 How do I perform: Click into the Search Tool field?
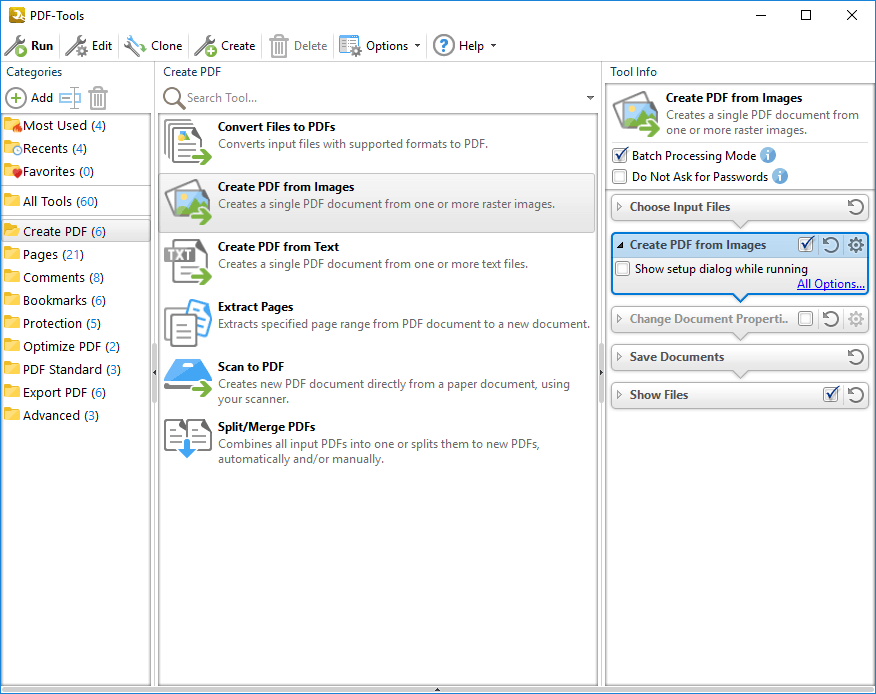pos(380,98)
